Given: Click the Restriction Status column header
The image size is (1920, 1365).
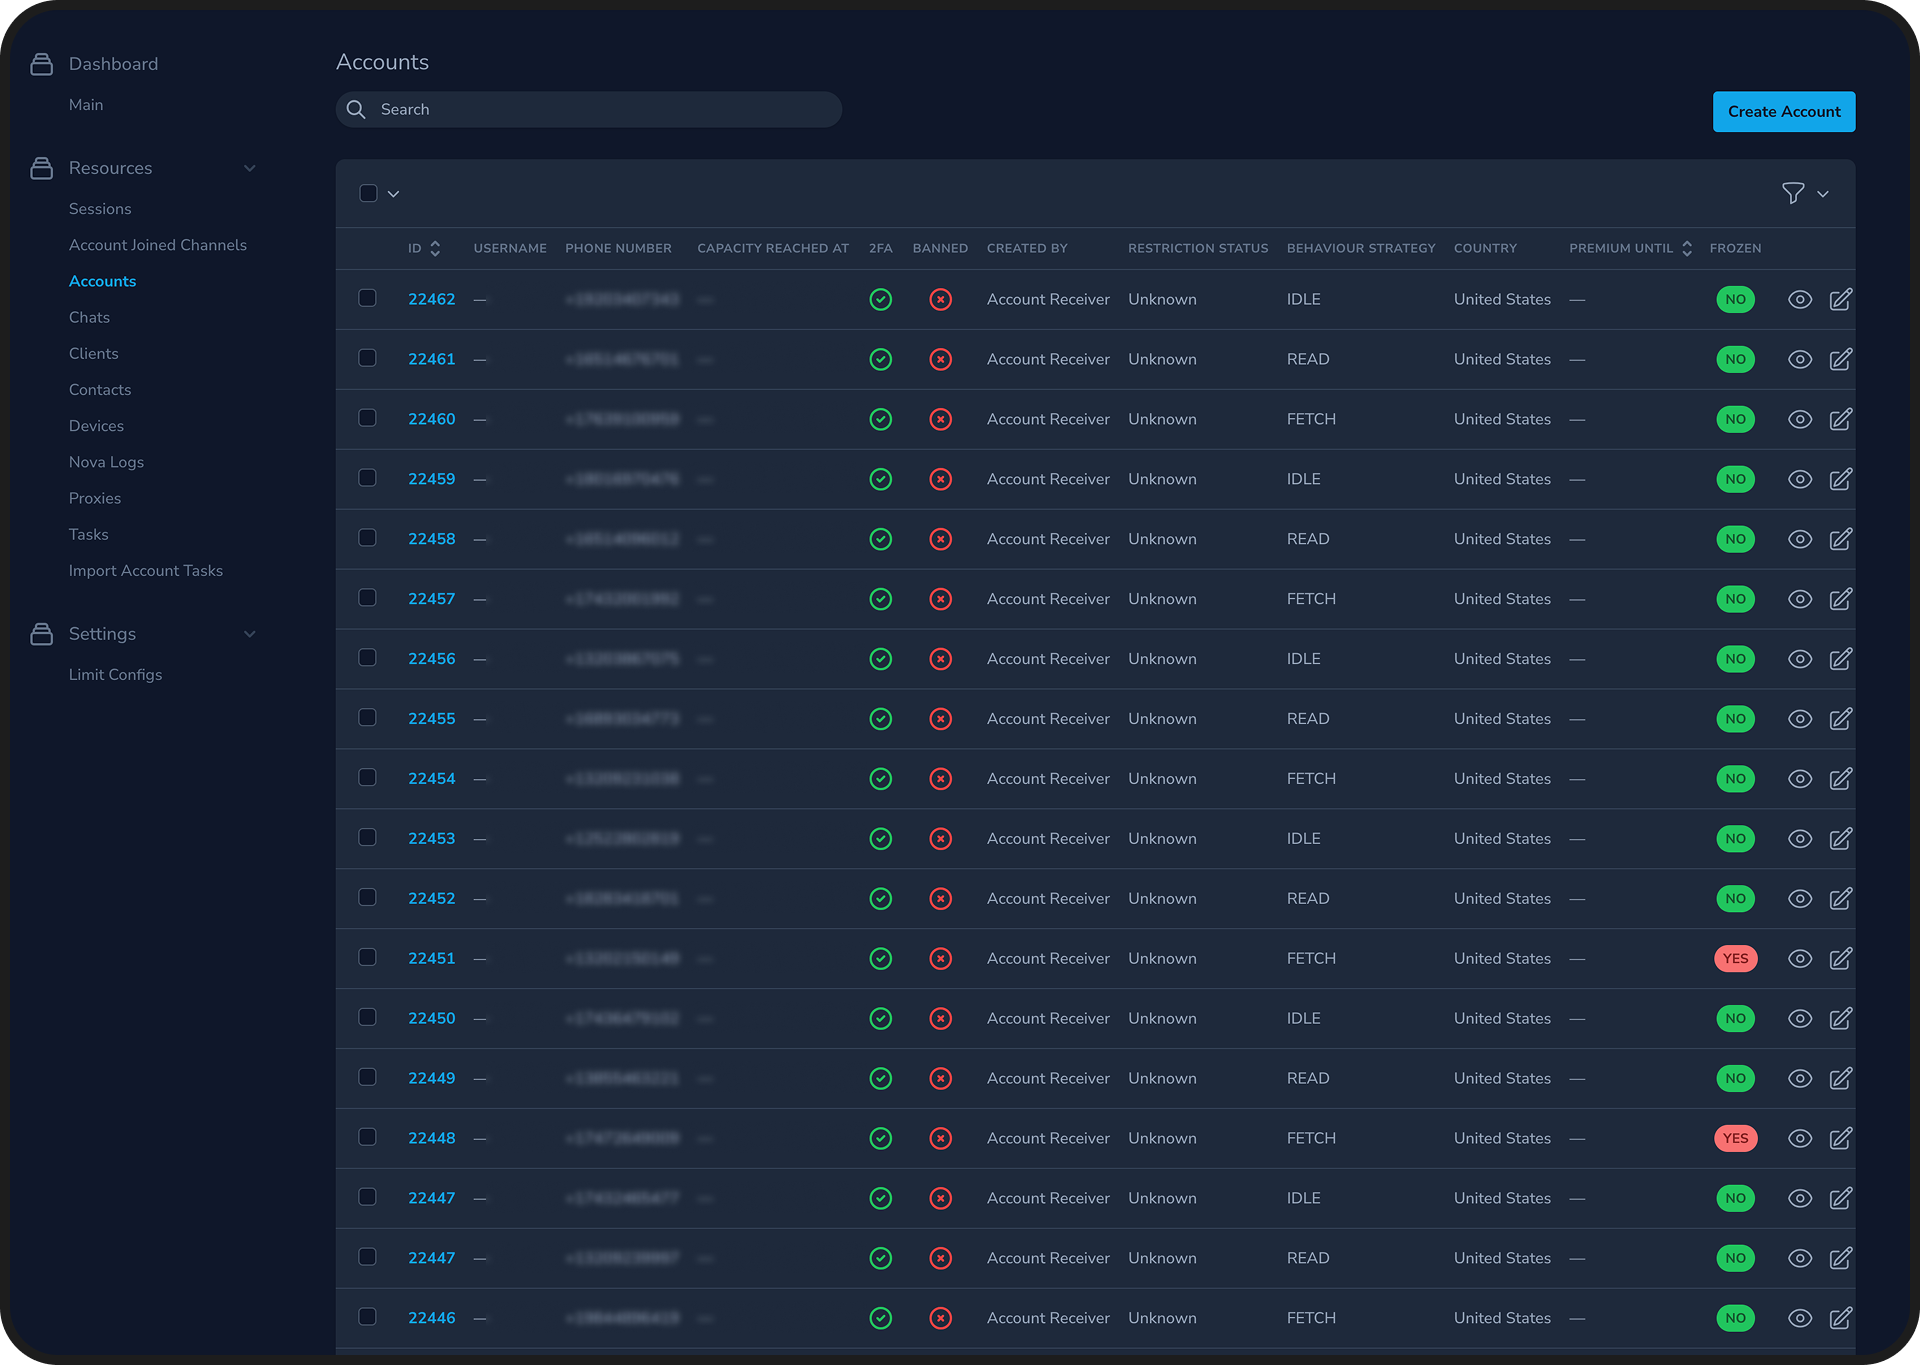Looking at the screenshot, I should 1198,248.
